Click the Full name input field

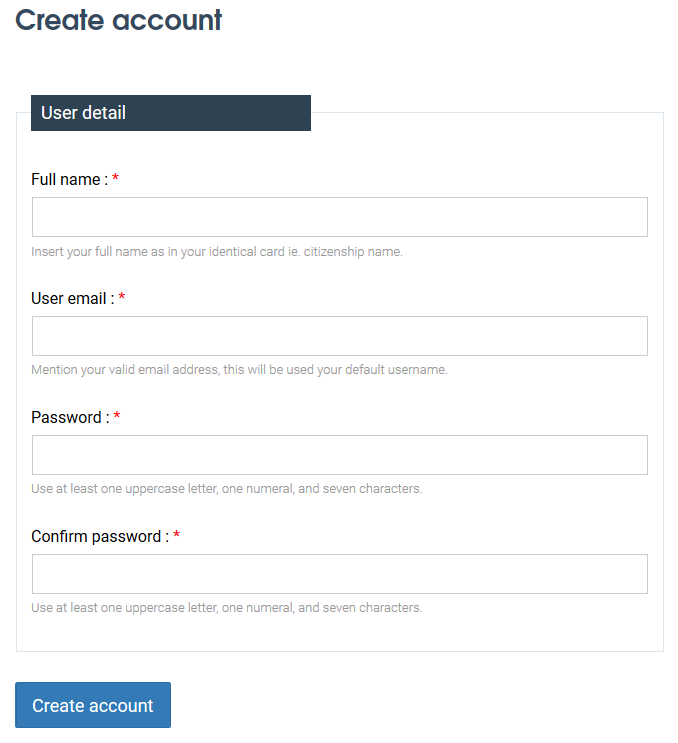[x=340, y=217]
